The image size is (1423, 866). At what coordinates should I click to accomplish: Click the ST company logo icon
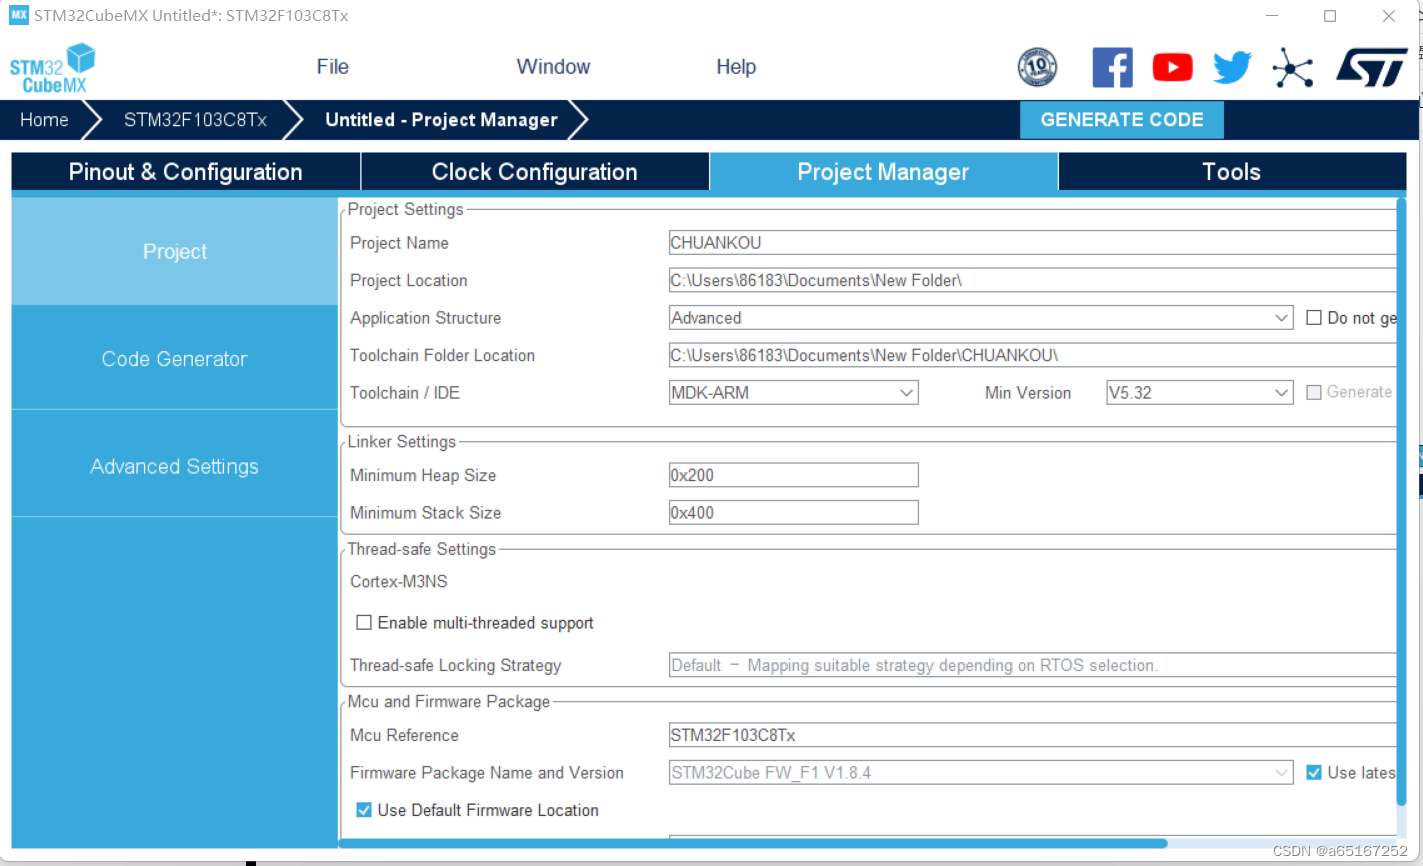coord(1372,67)
